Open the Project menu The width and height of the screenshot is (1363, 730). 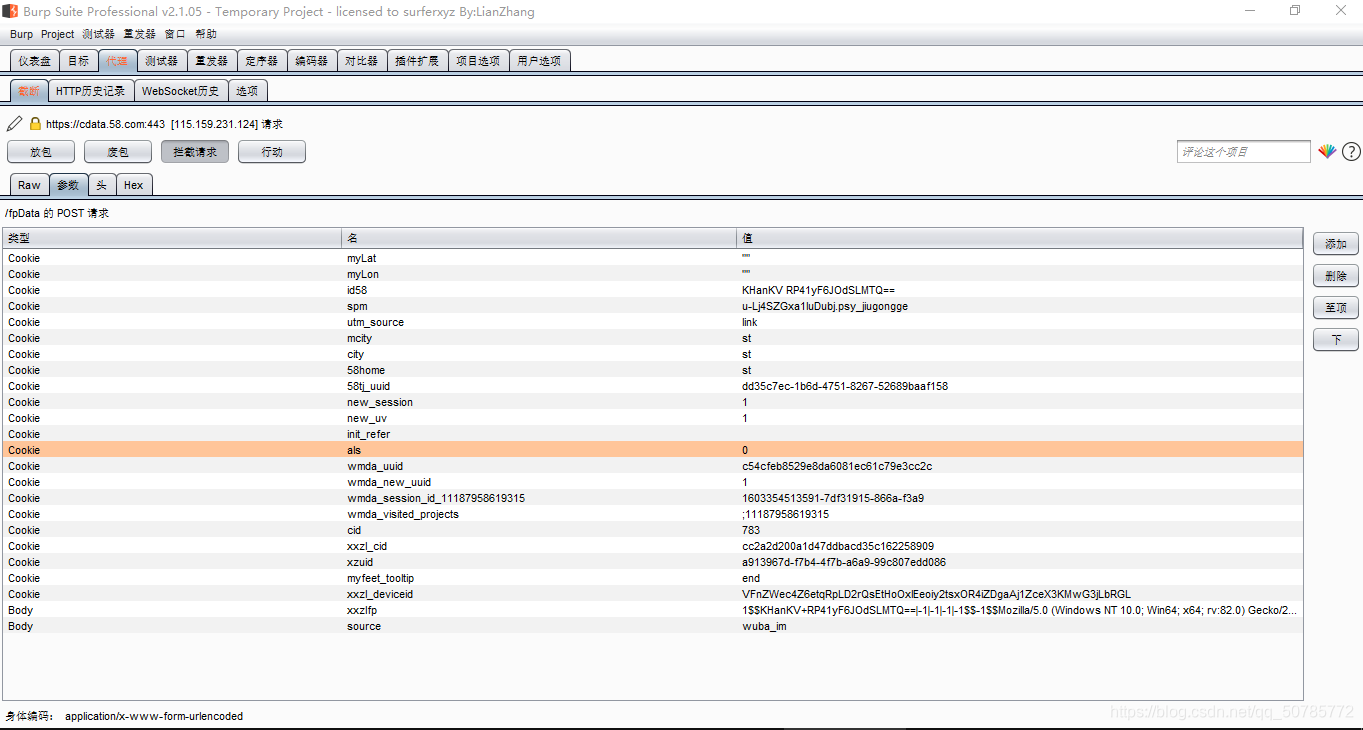[57, 34]
